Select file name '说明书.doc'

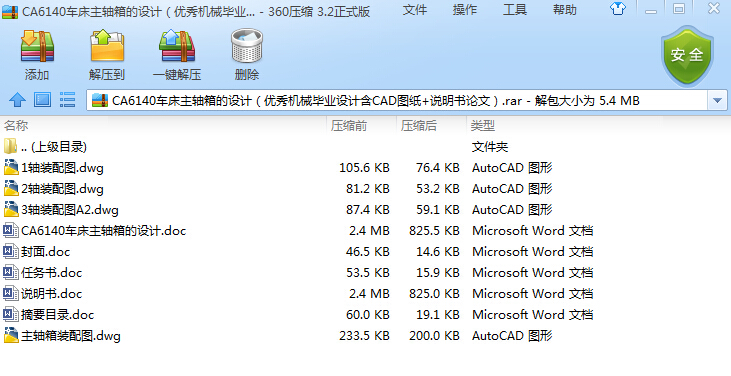[52, 294]
